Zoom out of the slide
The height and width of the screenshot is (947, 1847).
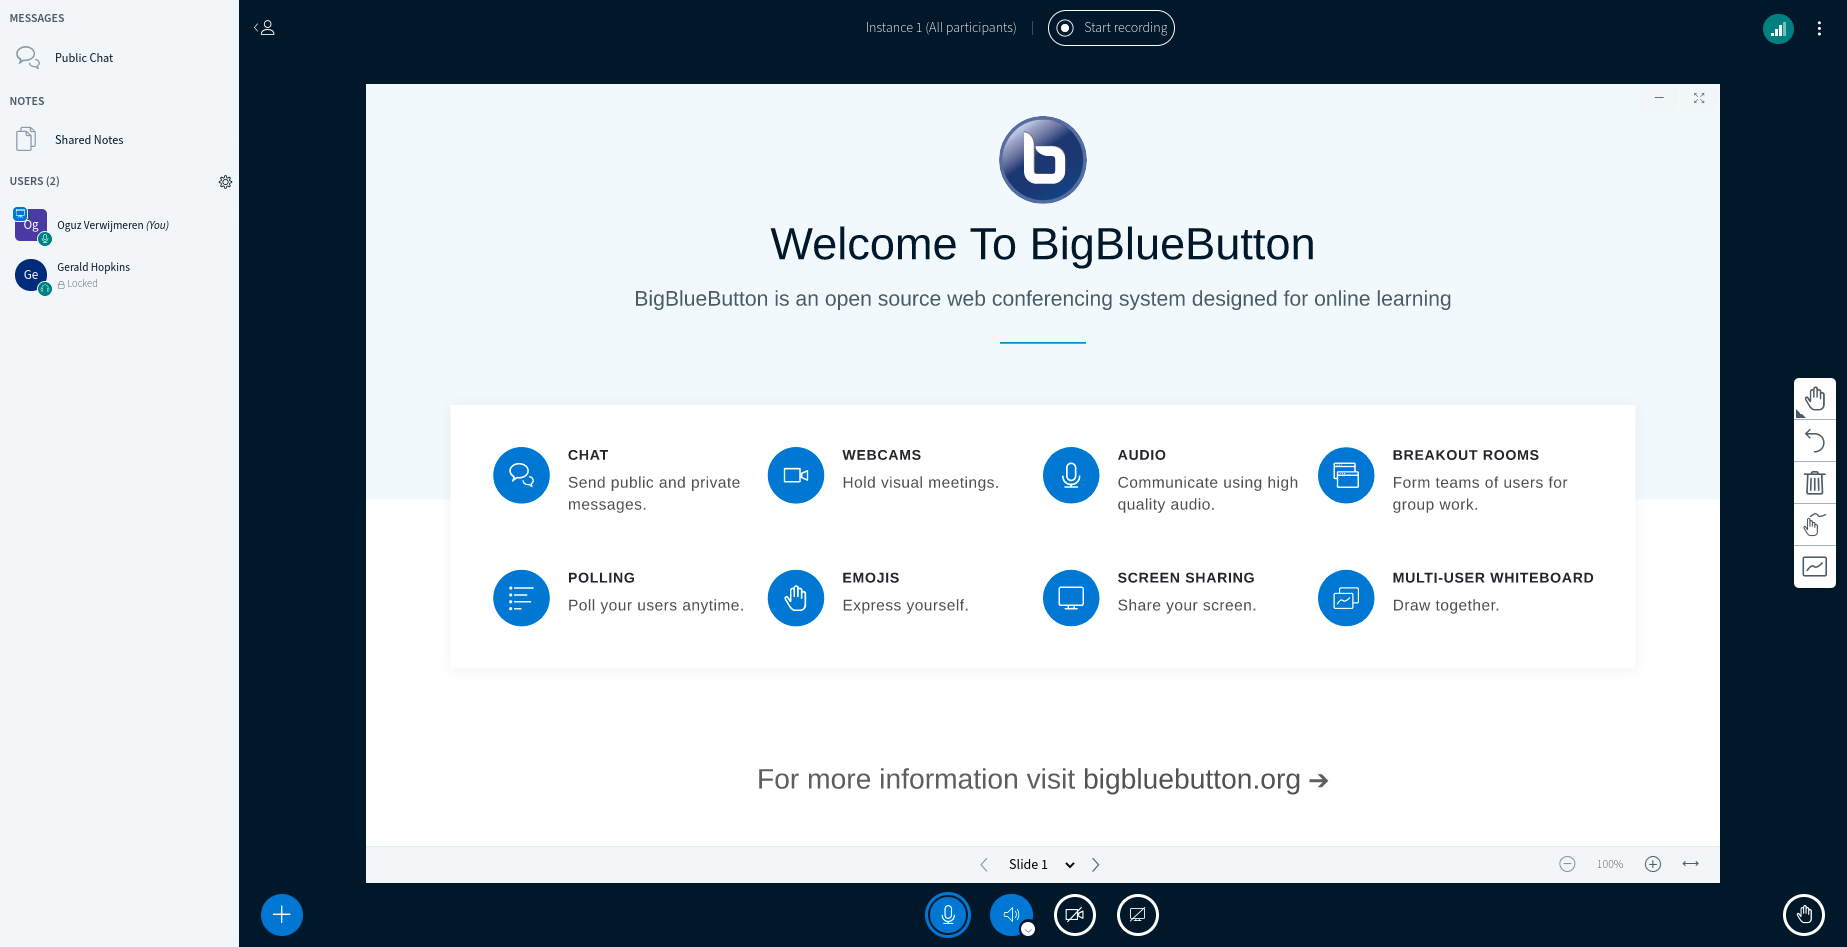click(x=1567, y=864)
